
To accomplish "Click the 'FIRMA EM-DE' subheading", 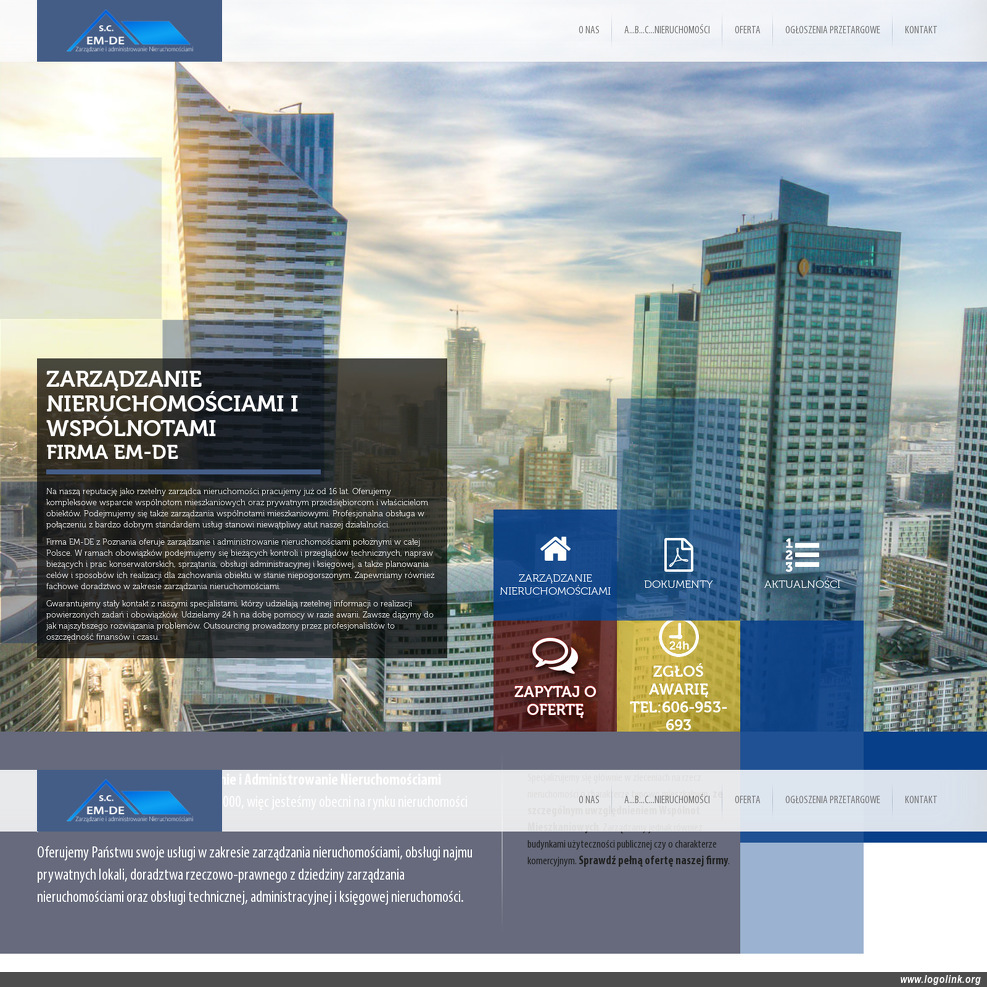I will point(112,452).
